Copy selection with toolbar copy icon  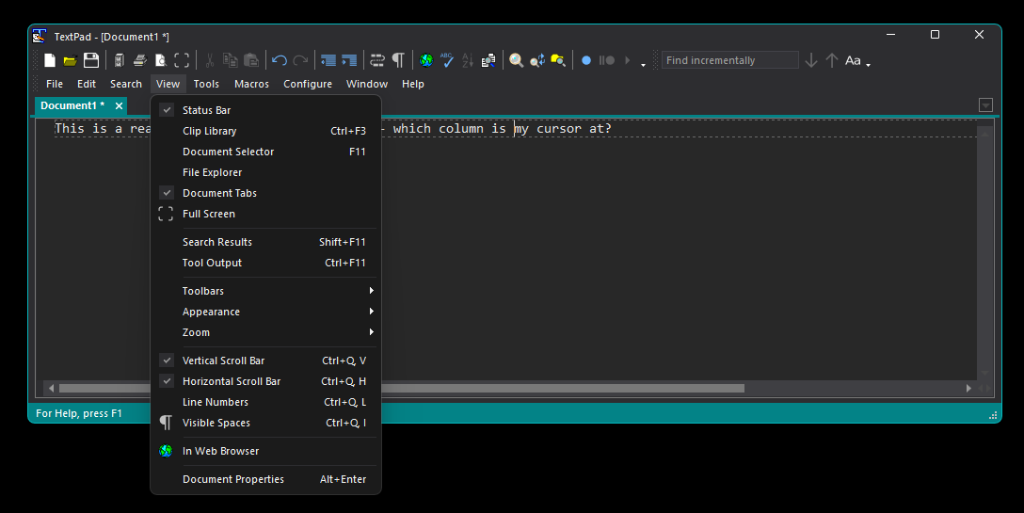click(x=230, y=60)
